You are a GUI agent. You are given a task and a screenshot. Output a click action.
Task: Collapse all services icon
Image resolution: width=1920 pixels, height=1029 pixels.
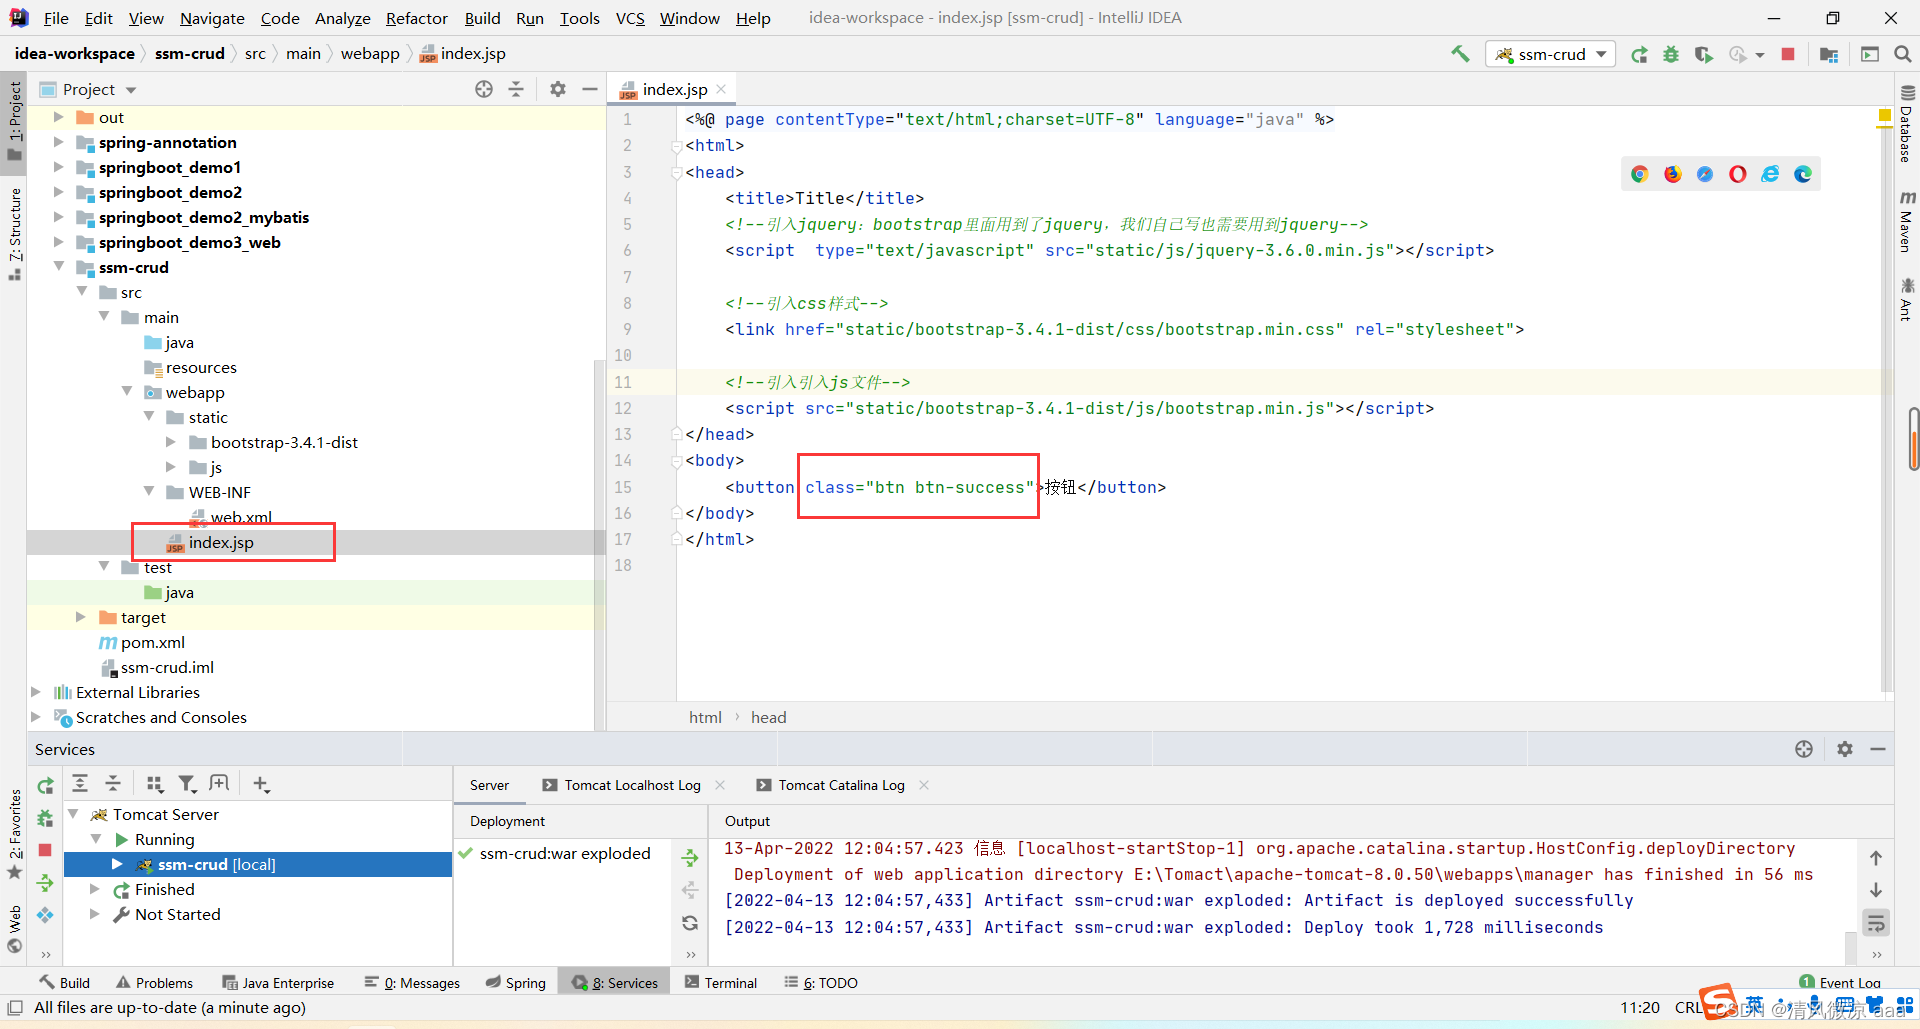tap(113, 784)
